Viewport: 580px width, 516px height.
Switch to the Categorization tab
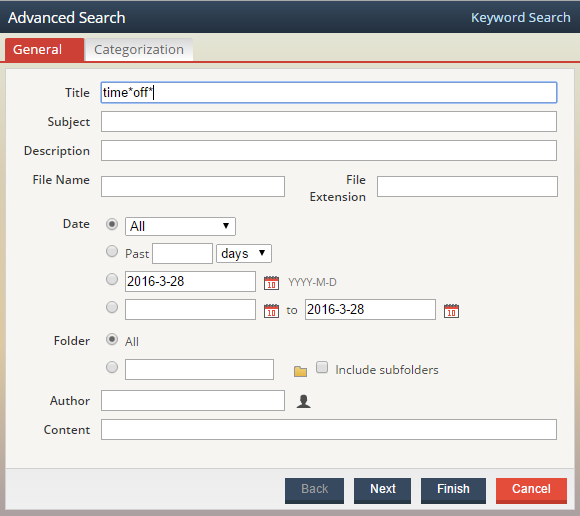tap(139, 50)
